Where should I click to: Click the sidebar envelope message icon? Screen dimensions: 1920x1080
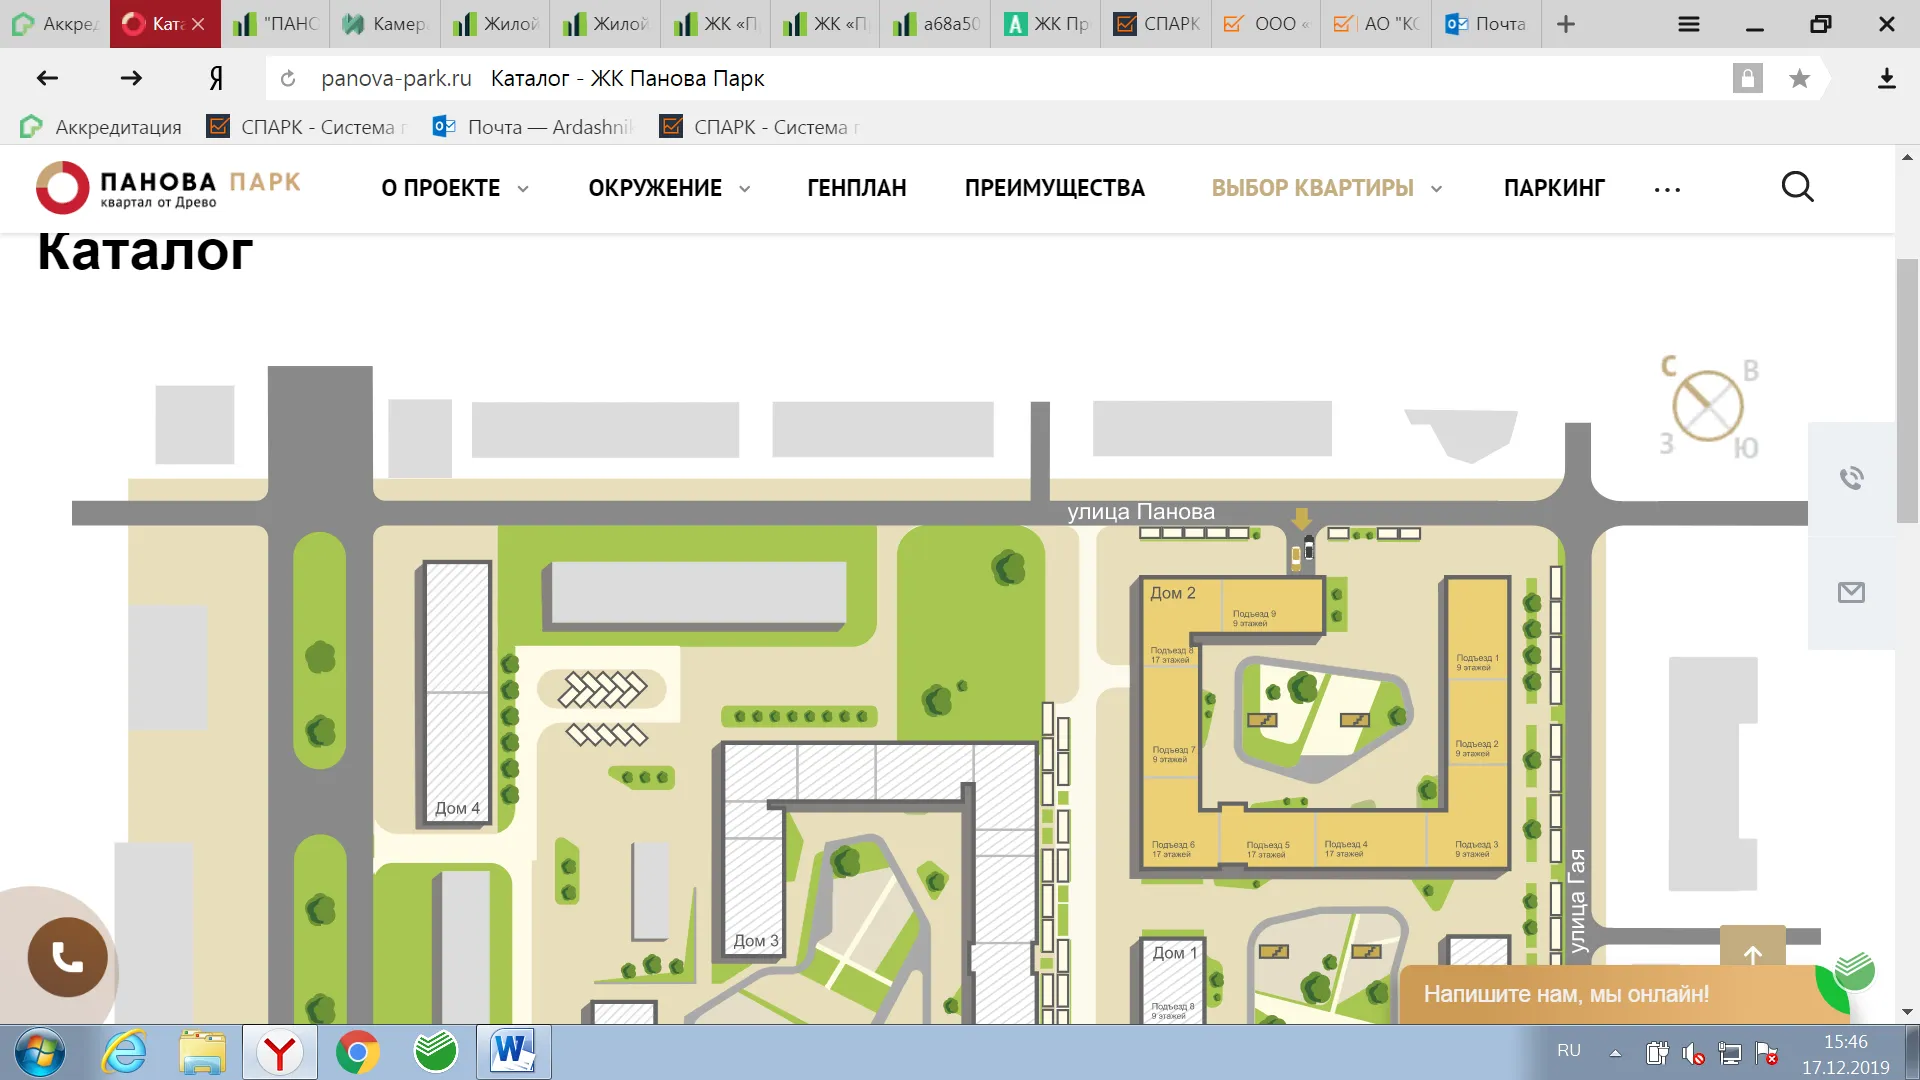point(1851,593)
